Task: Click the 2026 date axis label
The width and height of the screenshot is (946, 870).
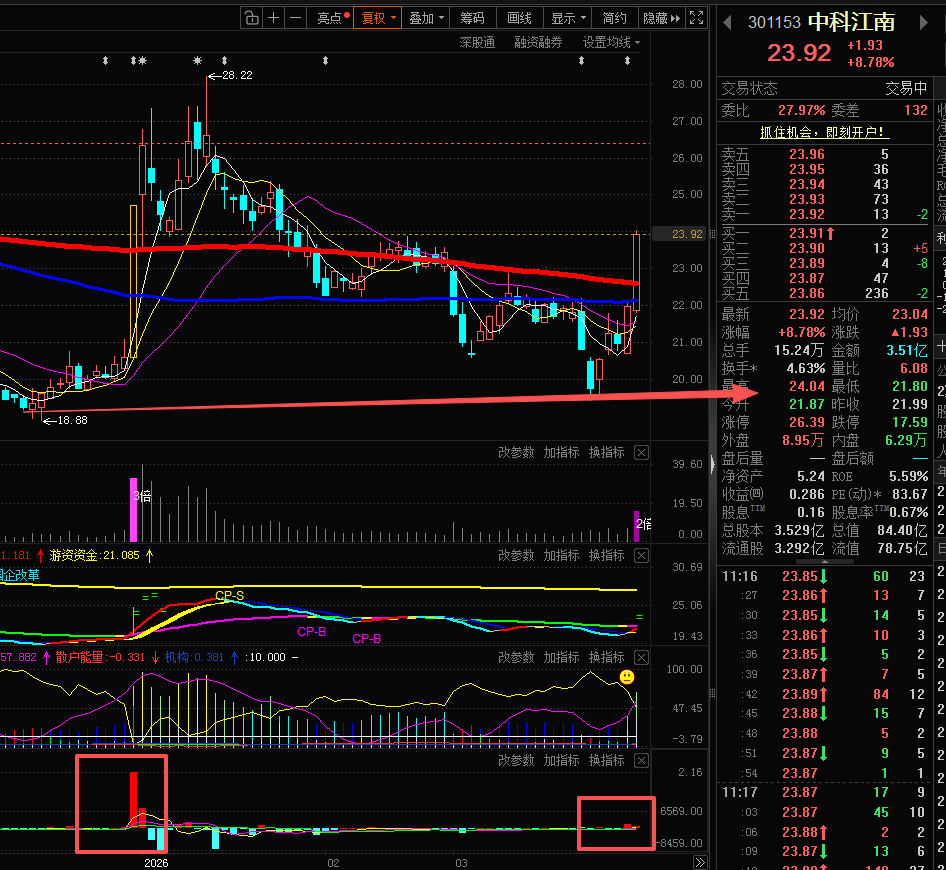Action: pyautogui.click(x=156, y=863)
